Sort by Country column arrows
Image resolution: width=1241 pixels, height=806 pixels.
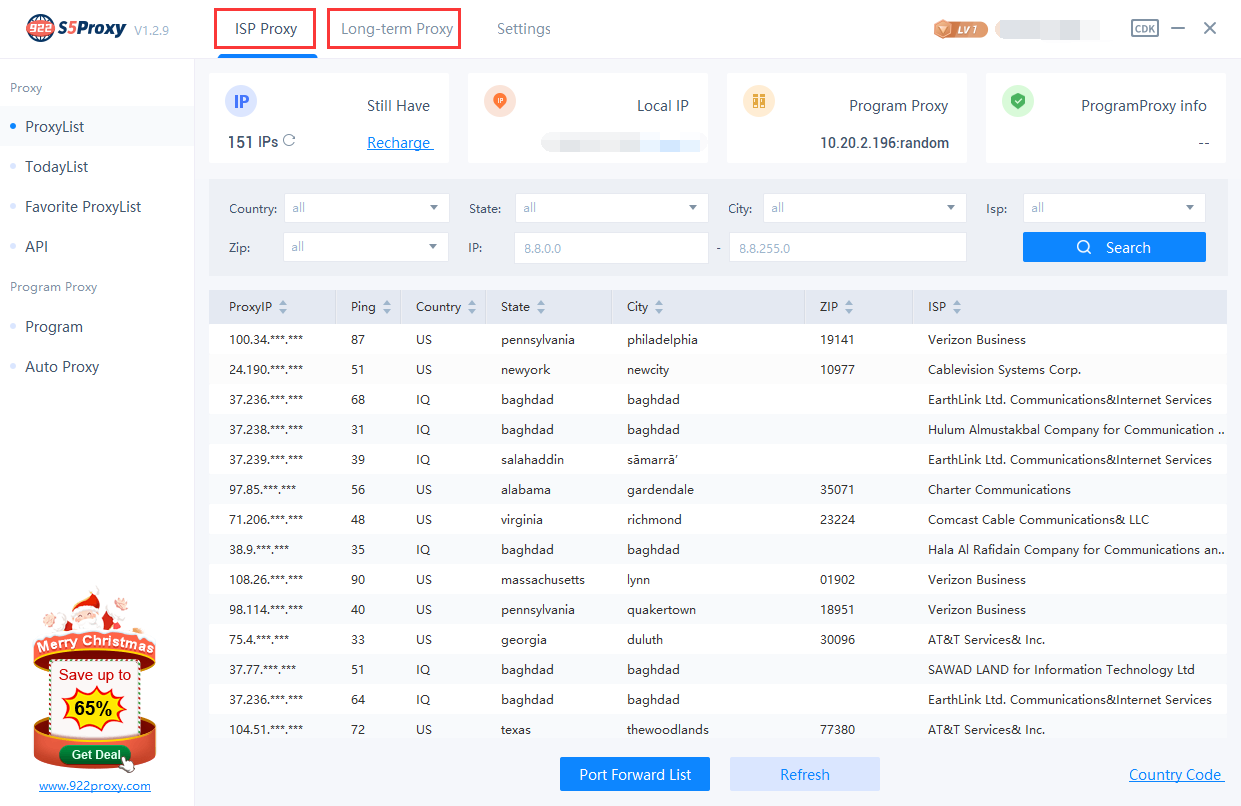coord(473,307)
